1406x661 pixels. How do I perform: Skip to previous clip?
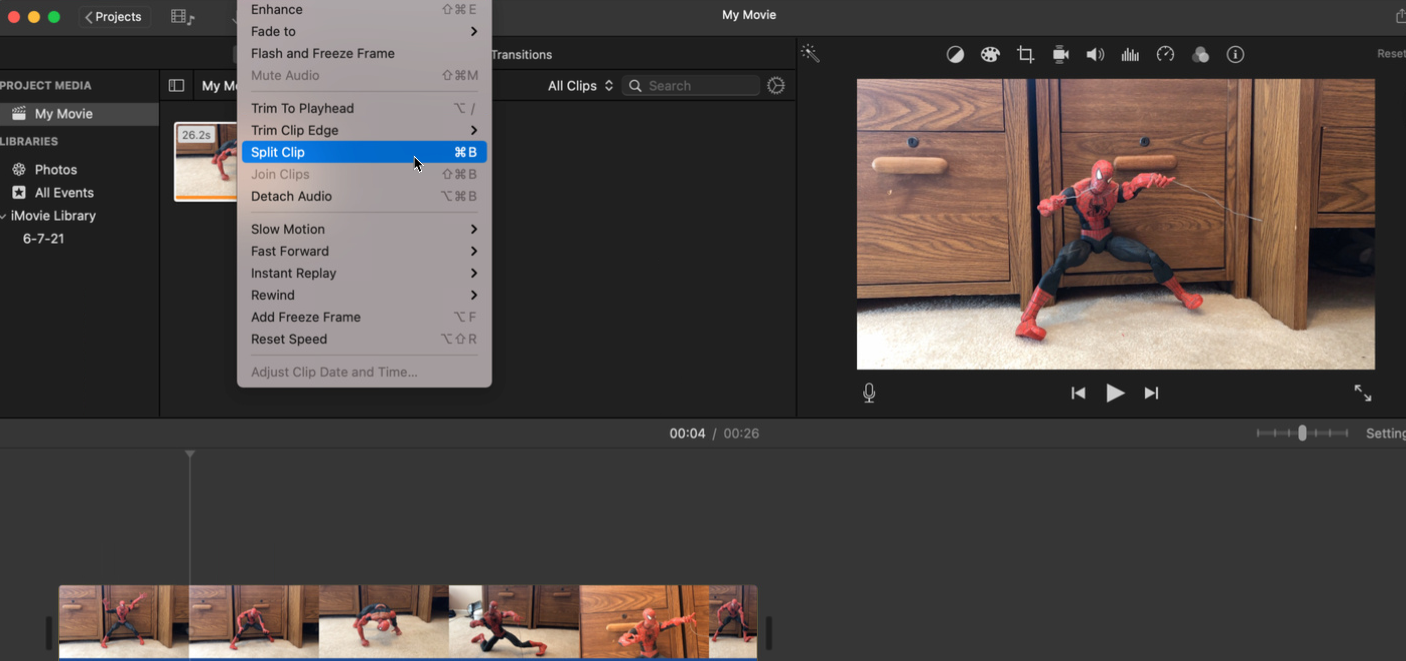click(x=1078, y=393)
